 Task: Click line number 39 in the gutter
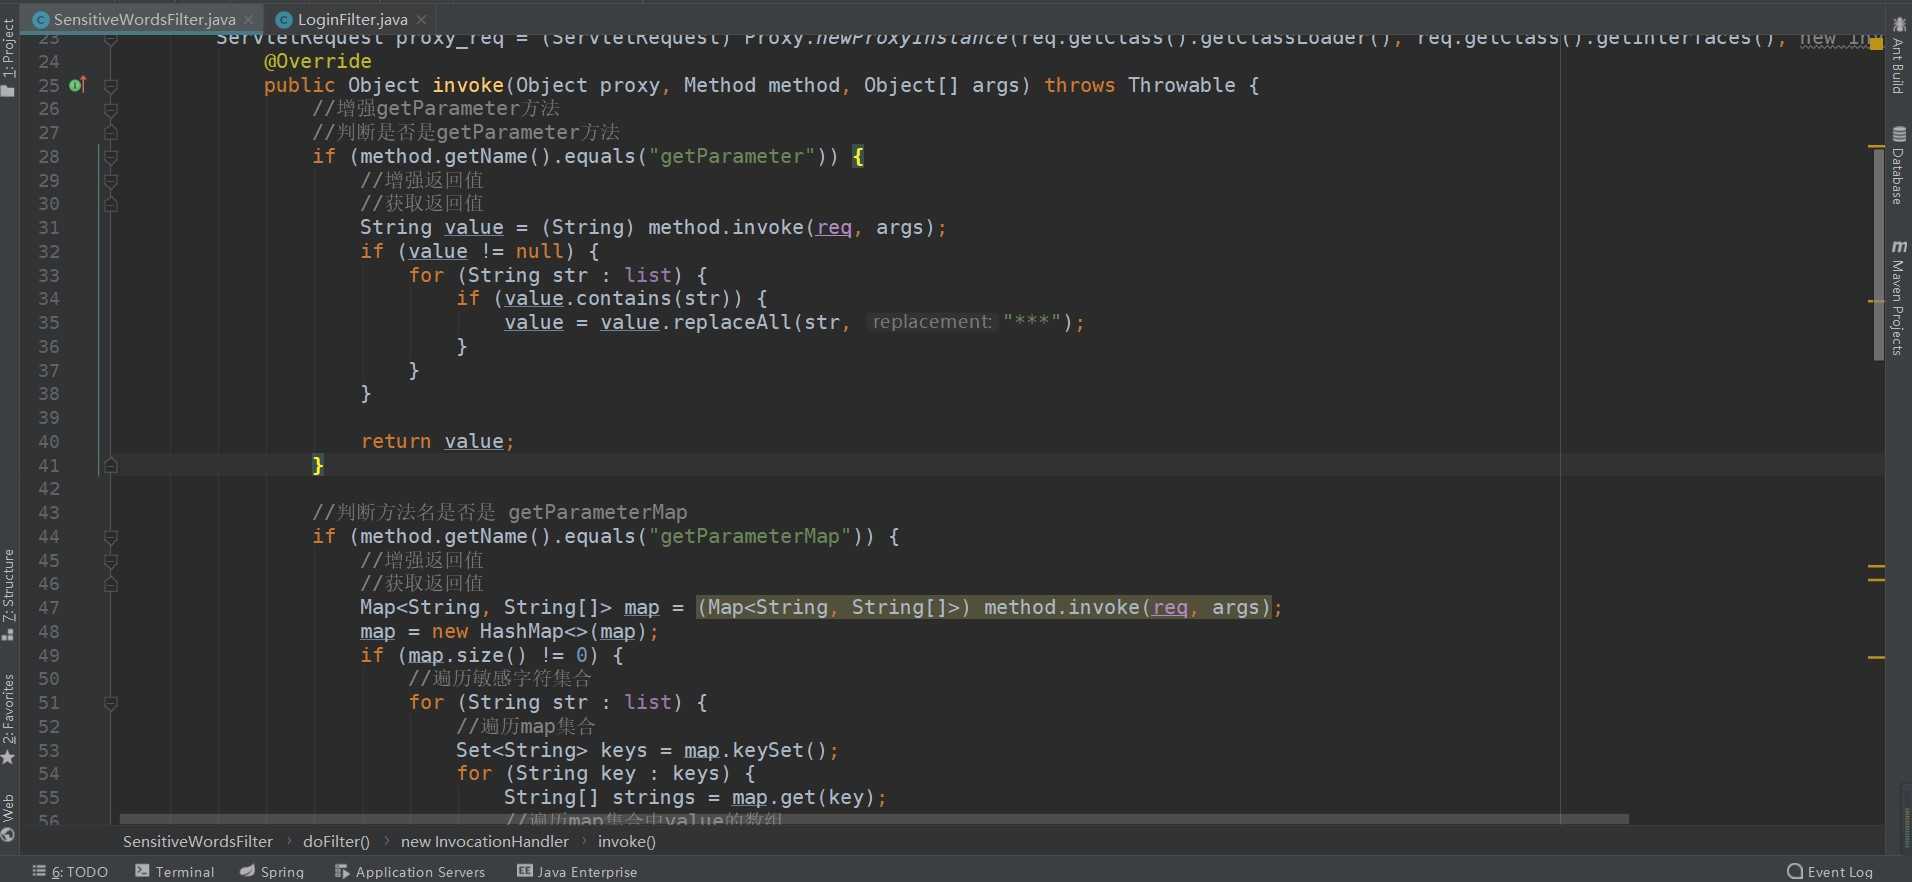(49, 418)
